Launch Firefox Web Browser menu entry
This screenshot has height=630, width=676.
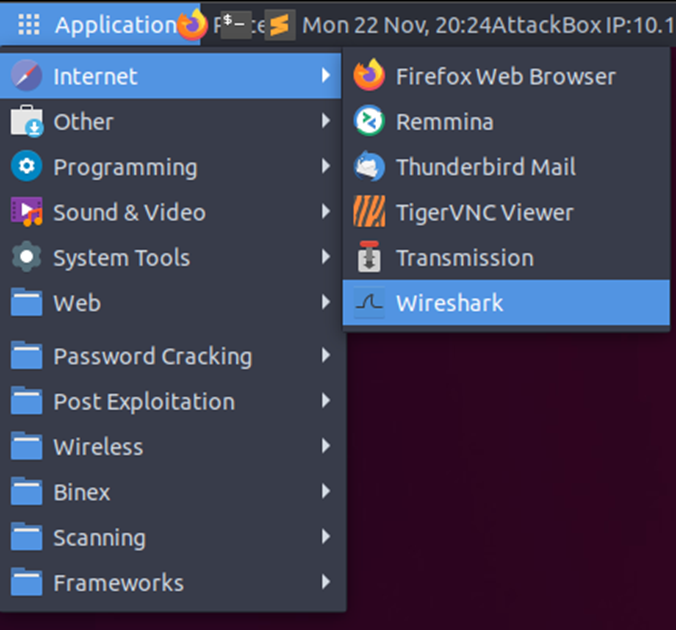point(506,76)
